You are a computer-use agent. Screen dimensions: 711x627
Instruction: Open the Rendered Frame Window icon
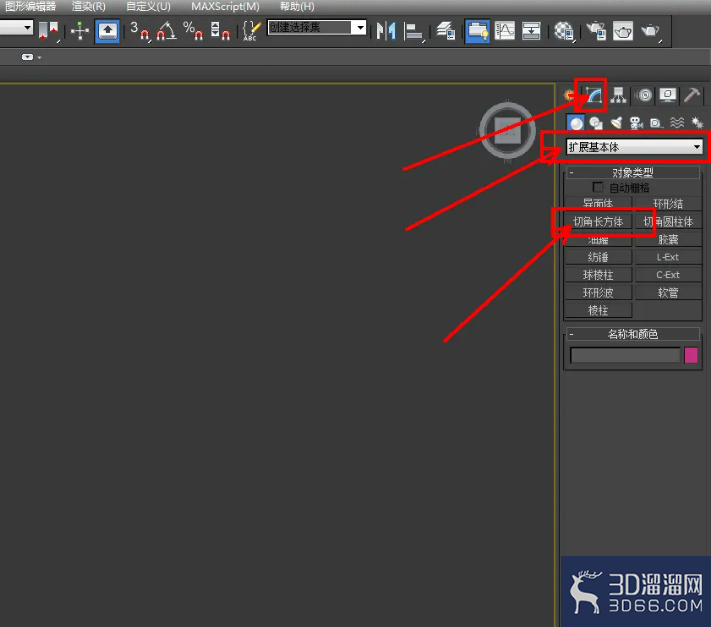(x=623, y=31)
